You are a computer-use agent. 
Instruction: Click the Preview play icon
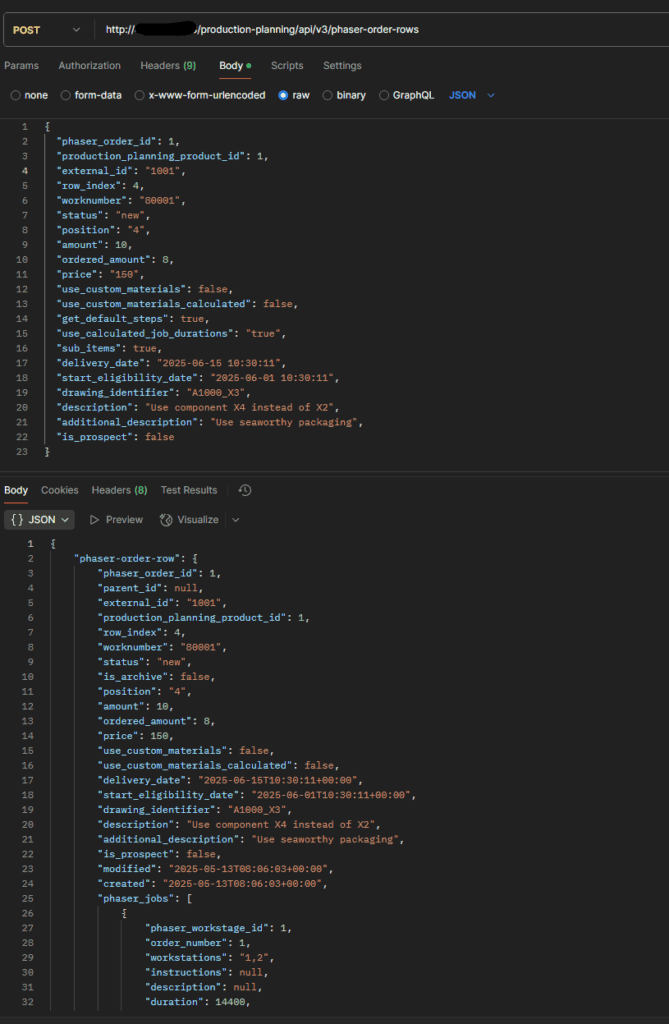click(95, 520)
